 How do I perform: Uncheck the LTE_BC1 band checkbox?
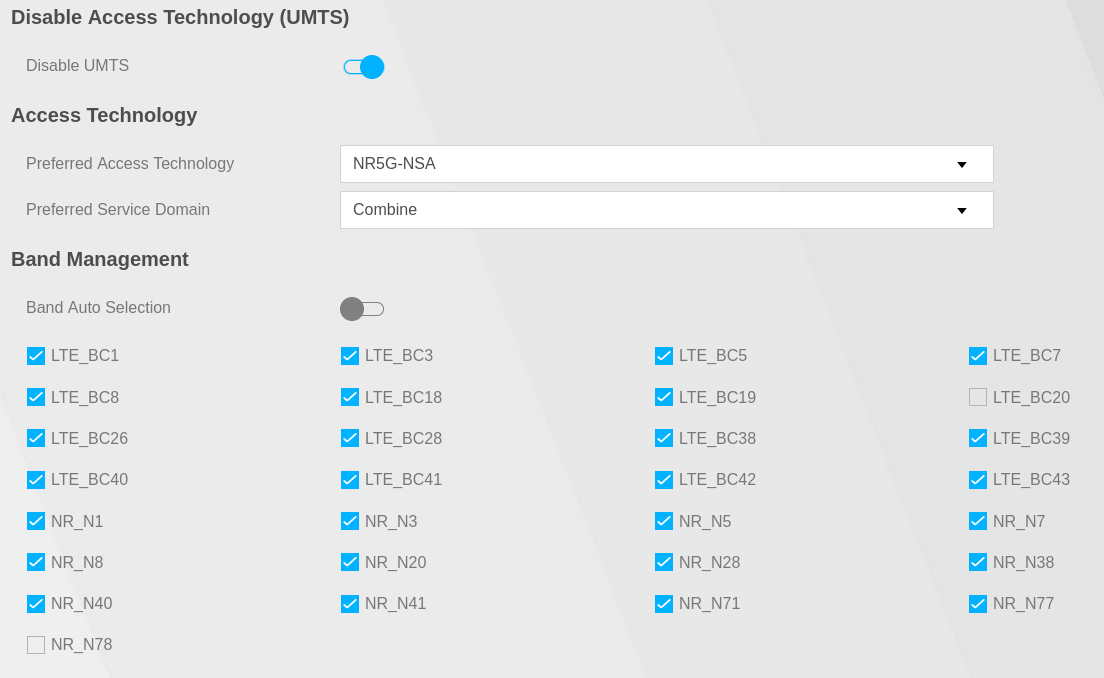[x=36, y=356]
